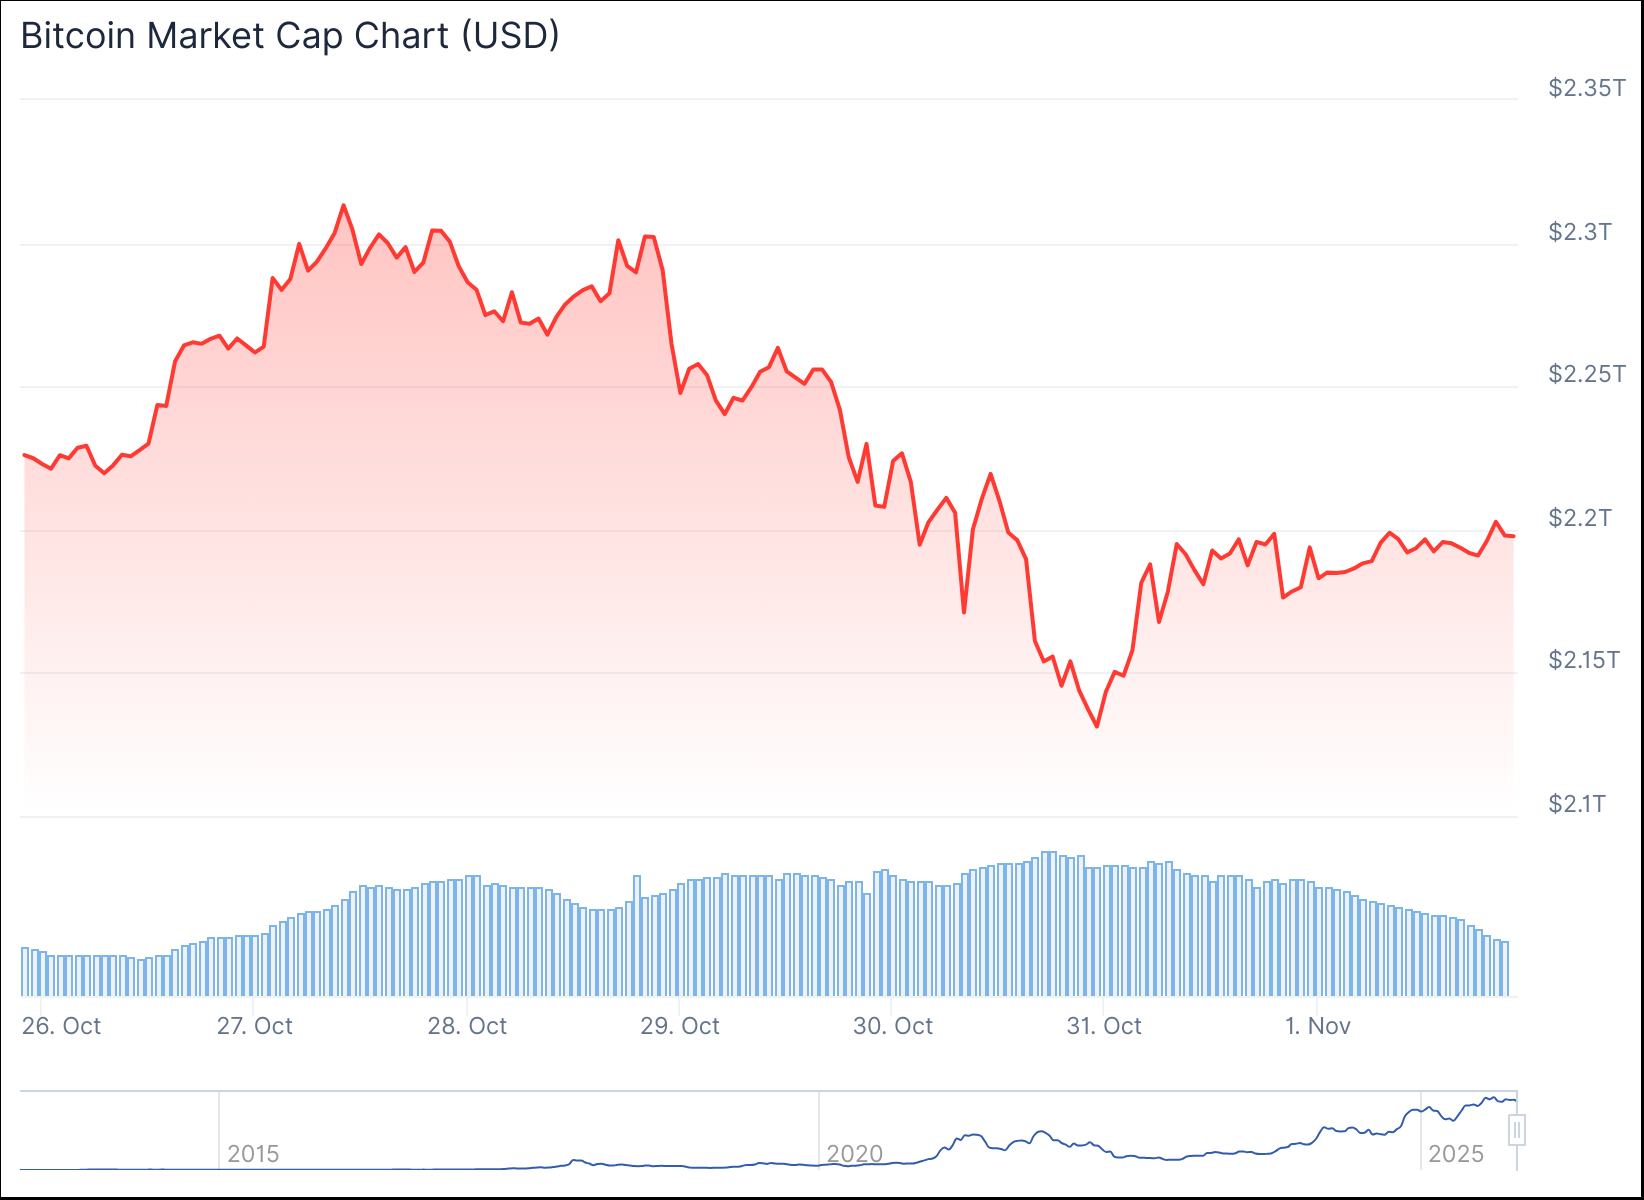Click the 28. Oct date label

pyautogui.click(x=469, y=1026)
